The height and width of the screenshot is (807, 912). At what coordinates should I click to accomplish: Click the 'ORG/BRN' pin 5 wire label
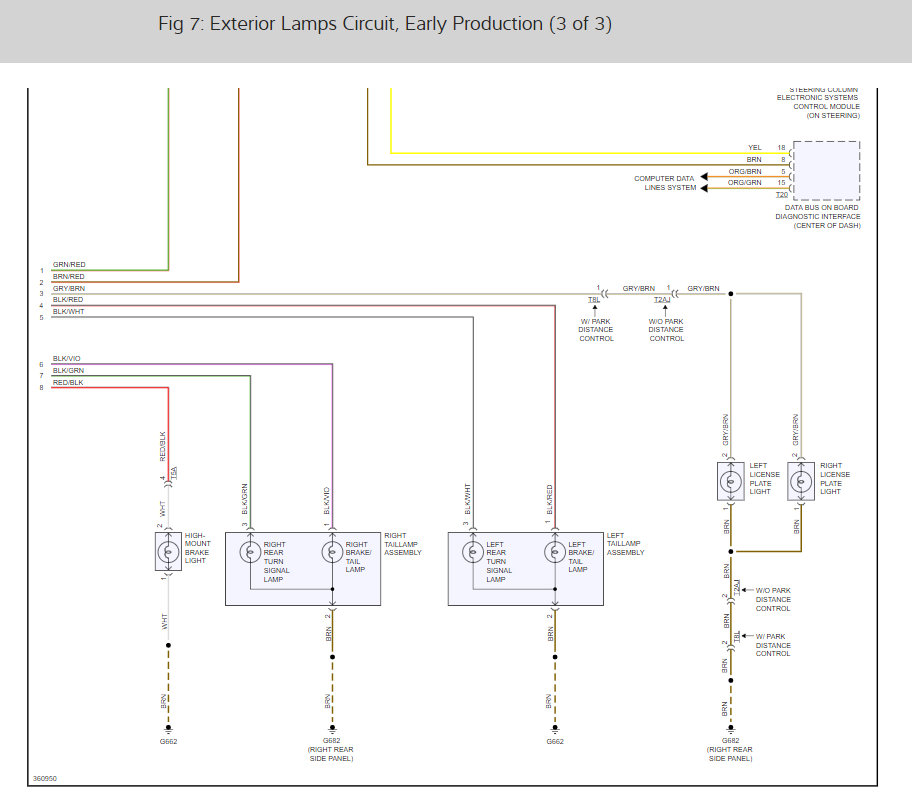point(745,172)
